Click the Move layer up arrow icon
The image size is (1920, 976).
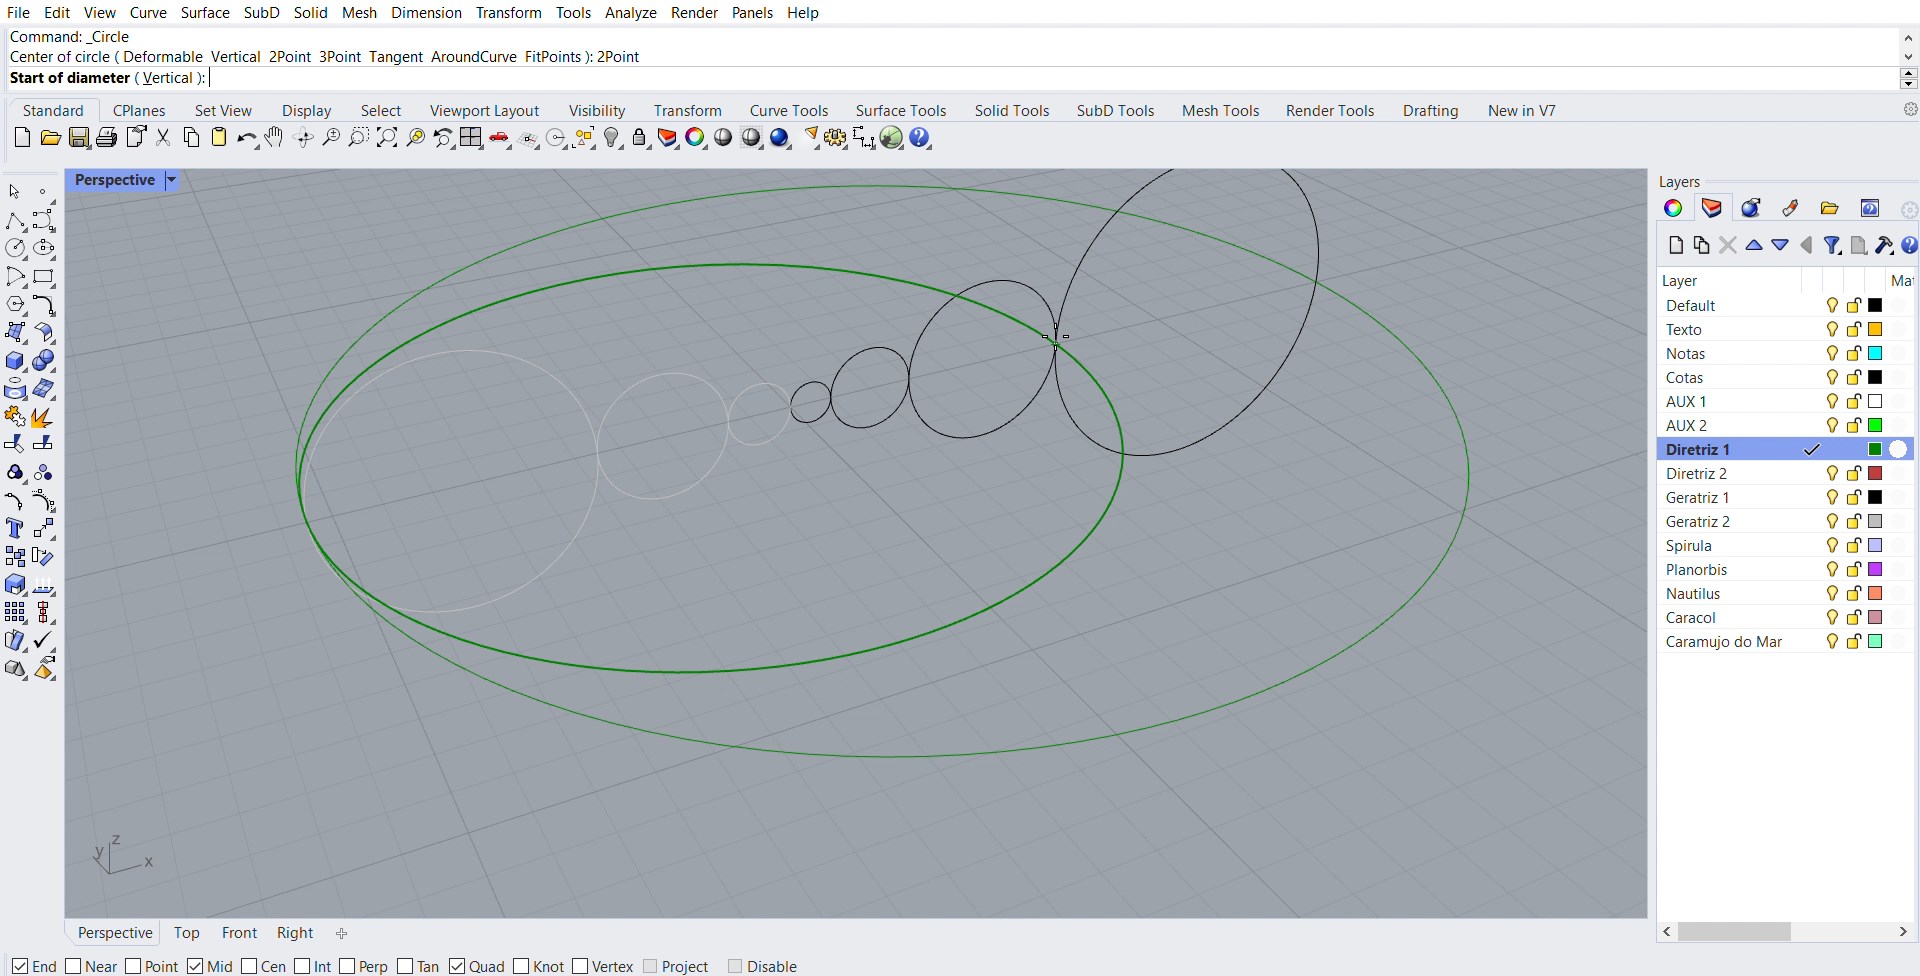(x=1754, y=245)
